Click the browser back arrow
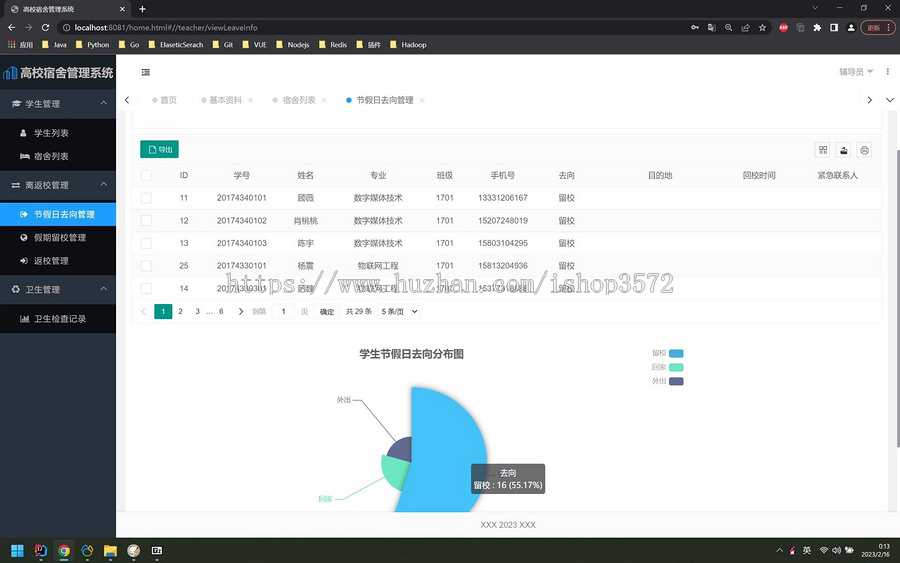The height and width of the screenshot is (563, 900). click(x=11, y=28)
